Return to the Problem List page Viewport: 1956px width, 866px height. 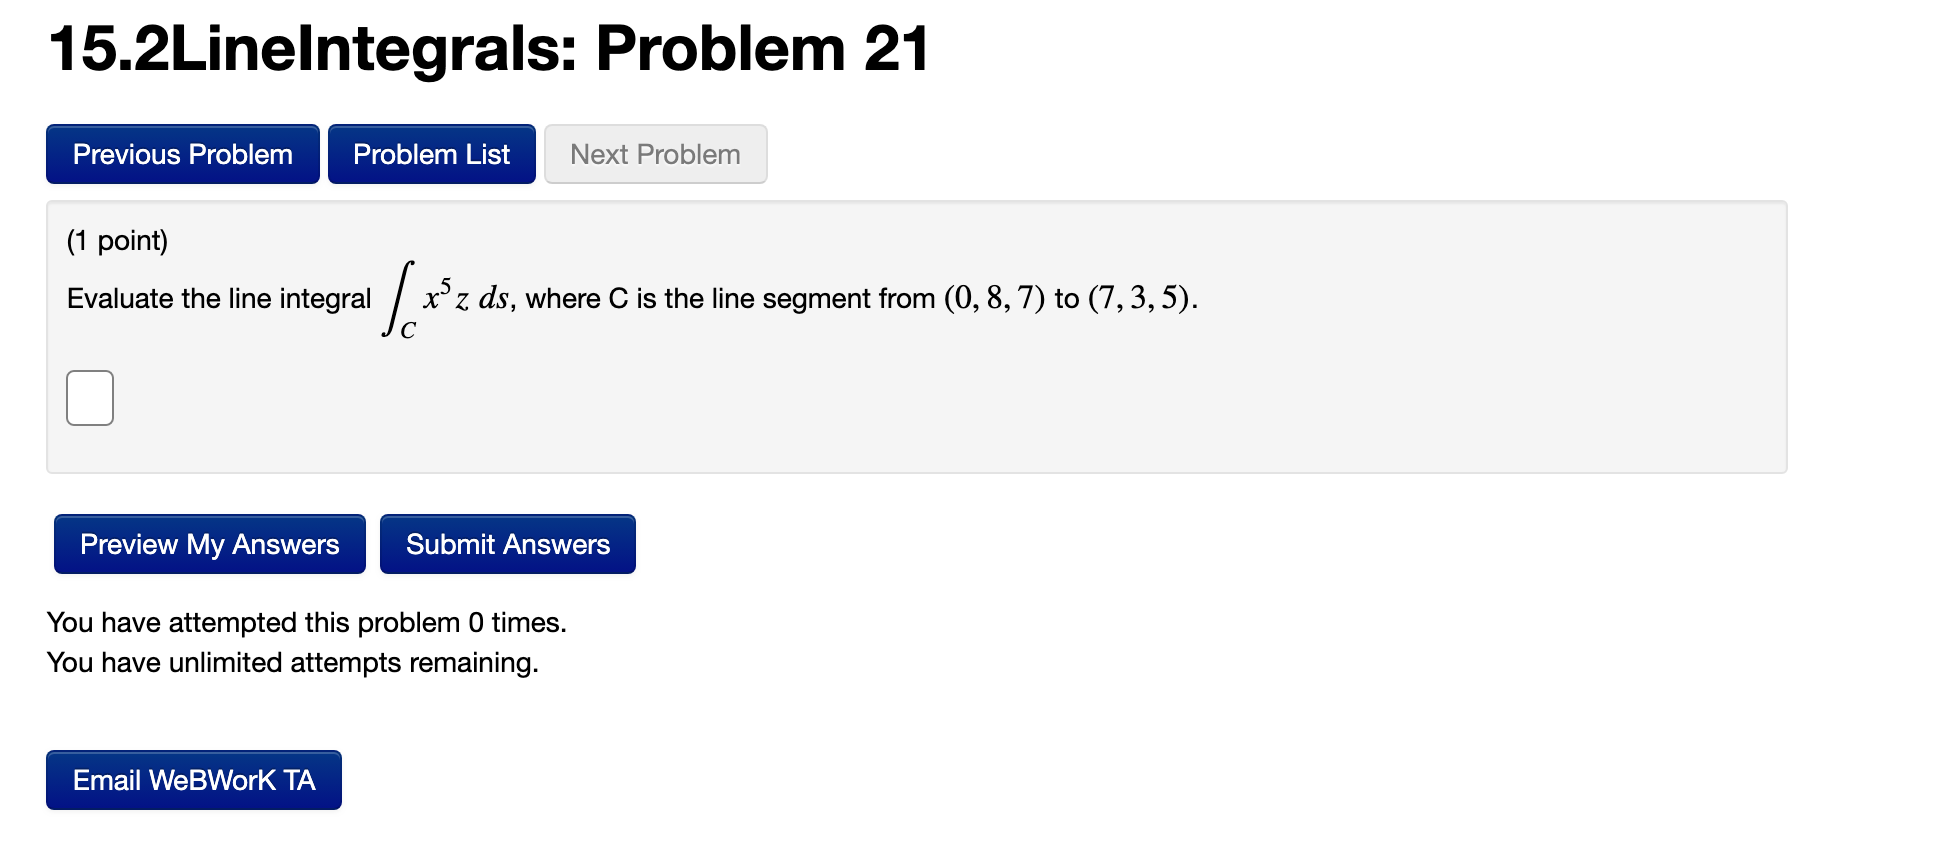point(431,154)
